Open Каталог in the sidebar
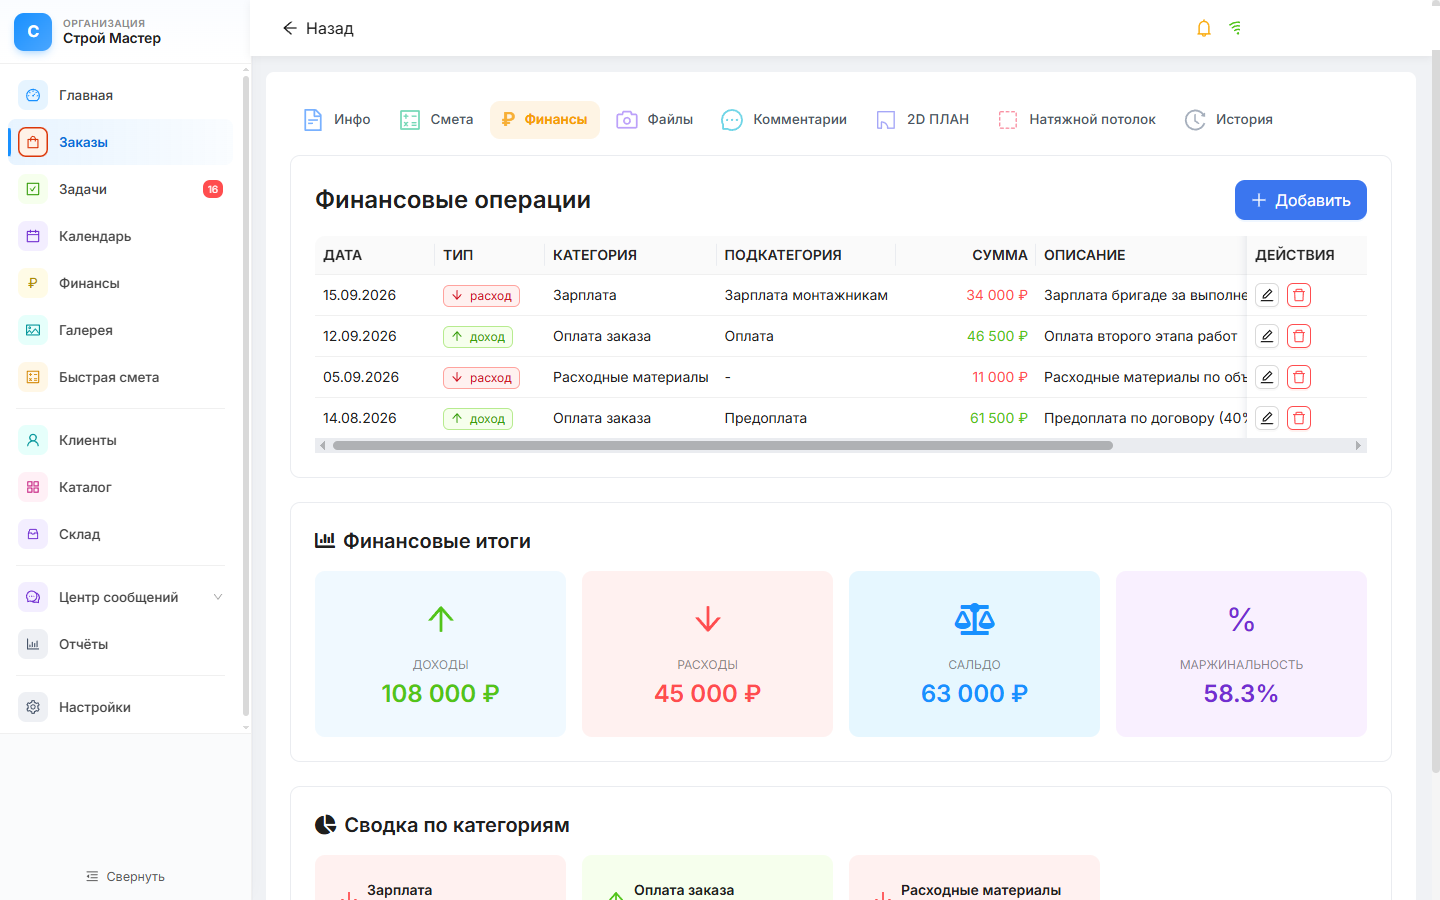The height and width of the screenshot is (900, 1440). [120, 487]
